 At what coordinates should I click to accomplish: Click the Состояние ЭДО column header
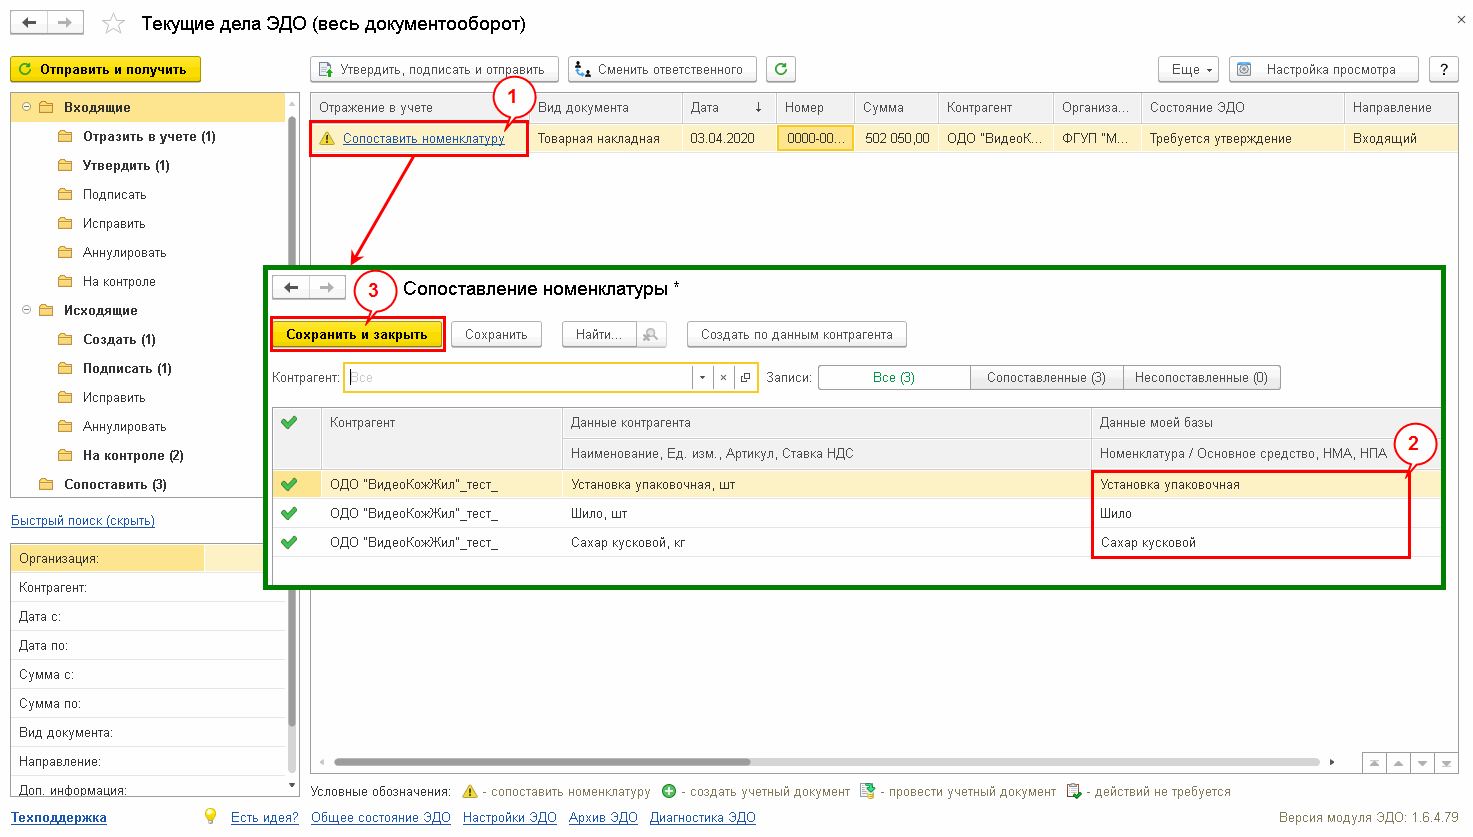coord(1243,107)
